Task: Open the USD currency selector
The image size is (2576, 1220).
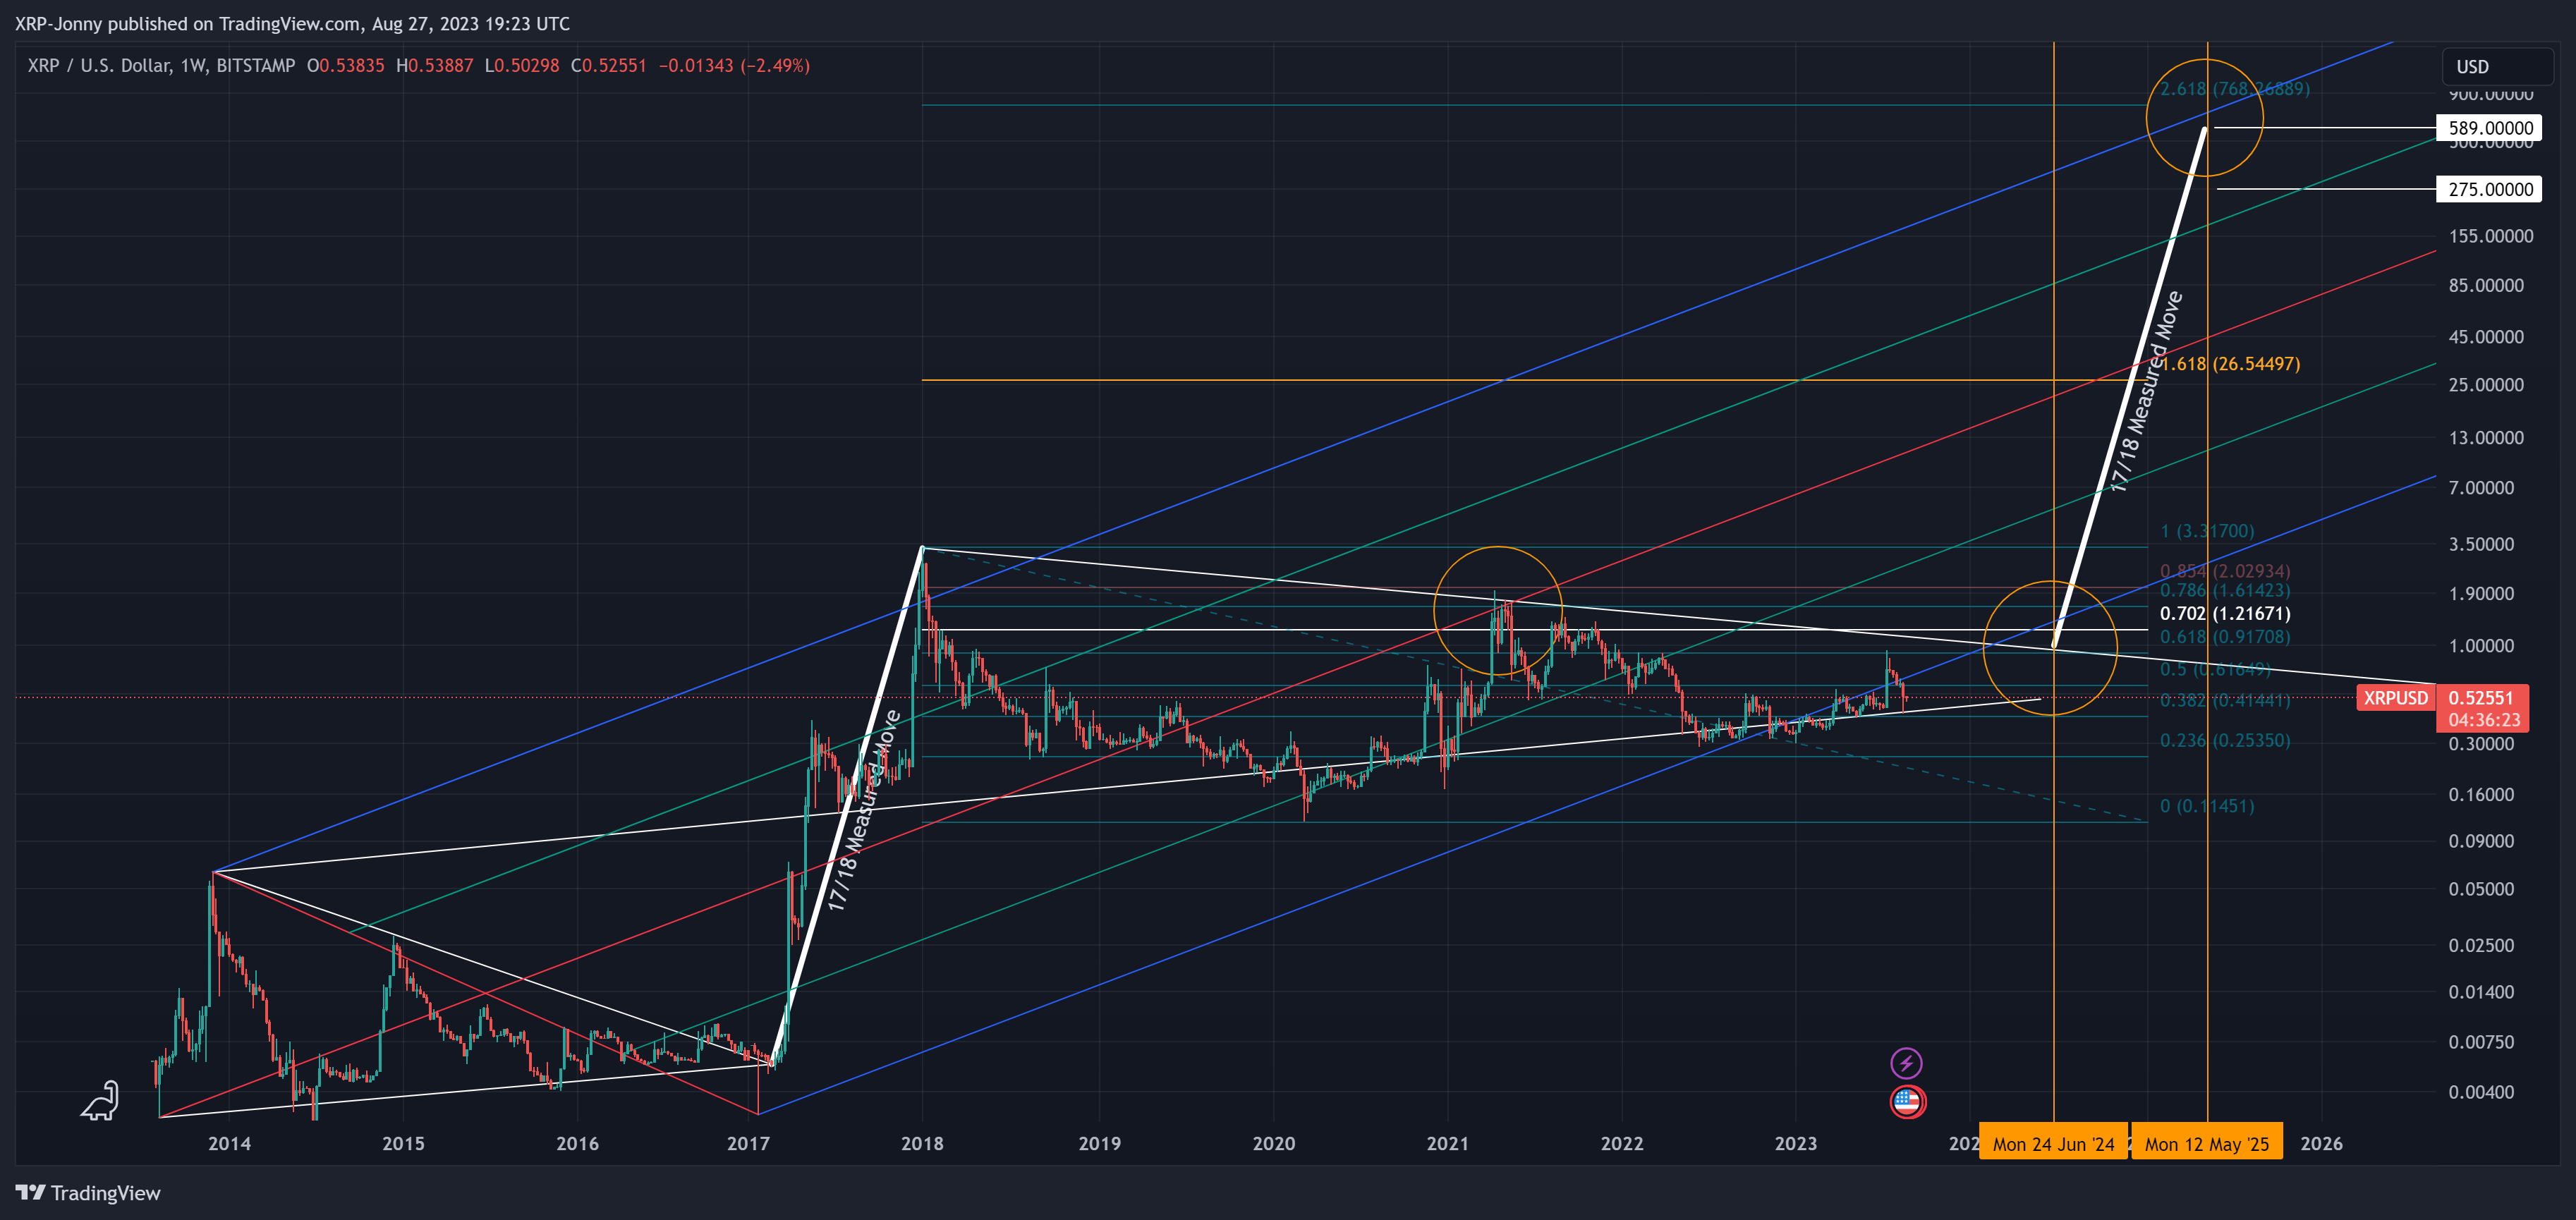Action: coord(2497,66)
